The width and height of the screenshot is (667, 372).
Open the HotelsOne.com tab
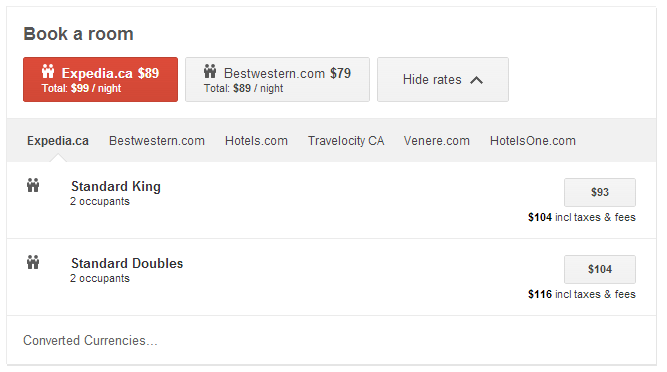click(x=533, y=141)
